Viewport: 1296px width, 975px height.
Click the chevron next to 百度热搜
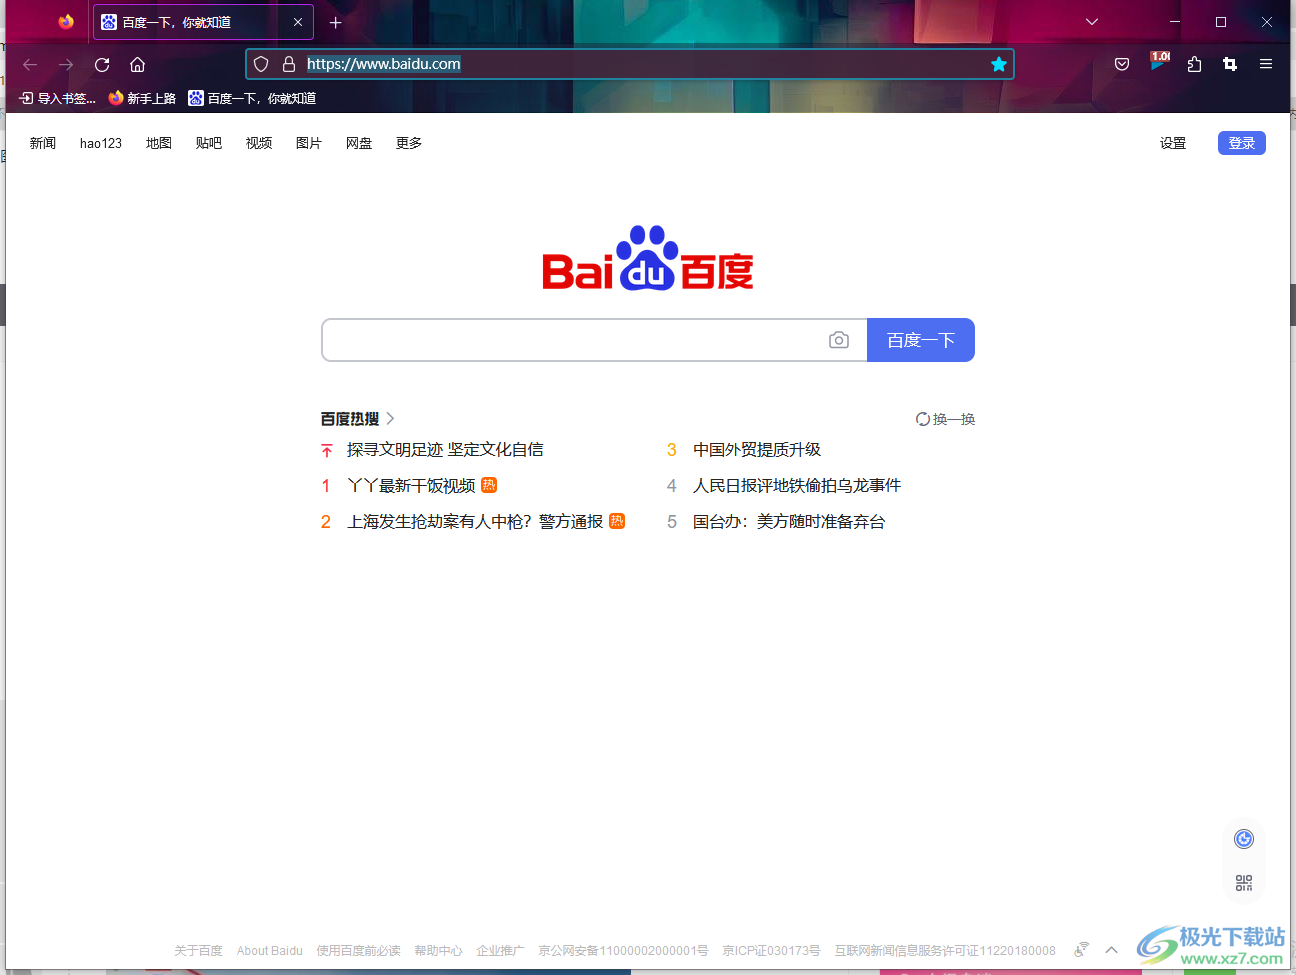(390, 419)
